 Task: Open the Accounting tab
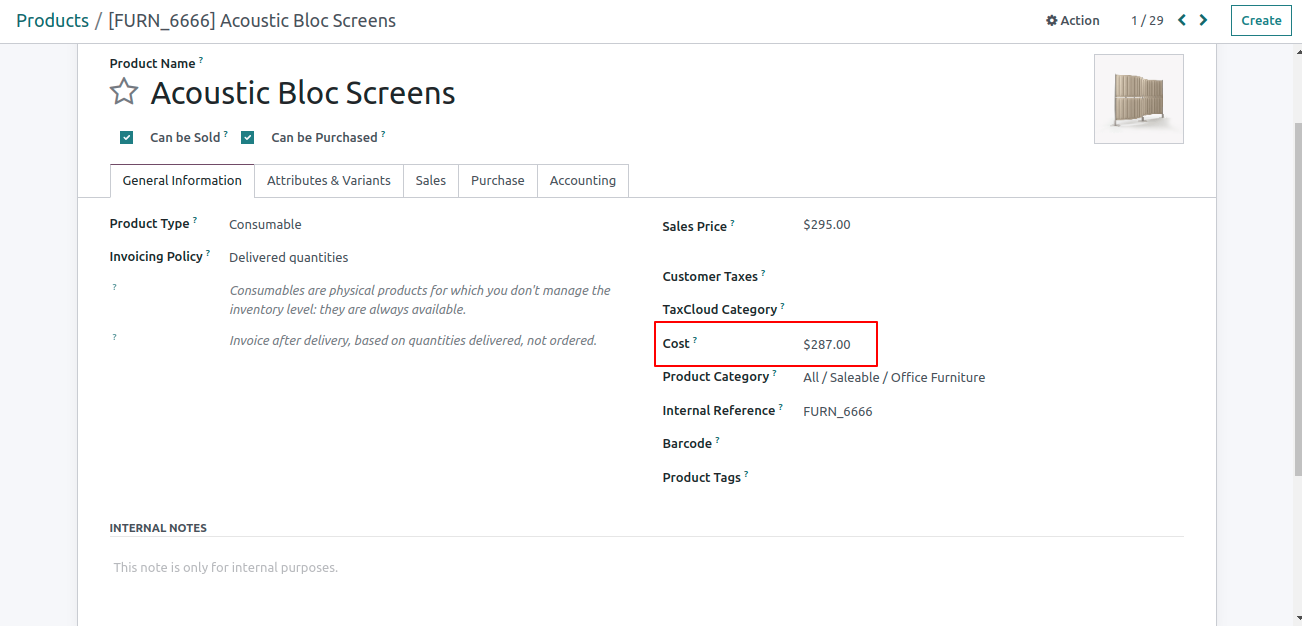pos(582,181)
